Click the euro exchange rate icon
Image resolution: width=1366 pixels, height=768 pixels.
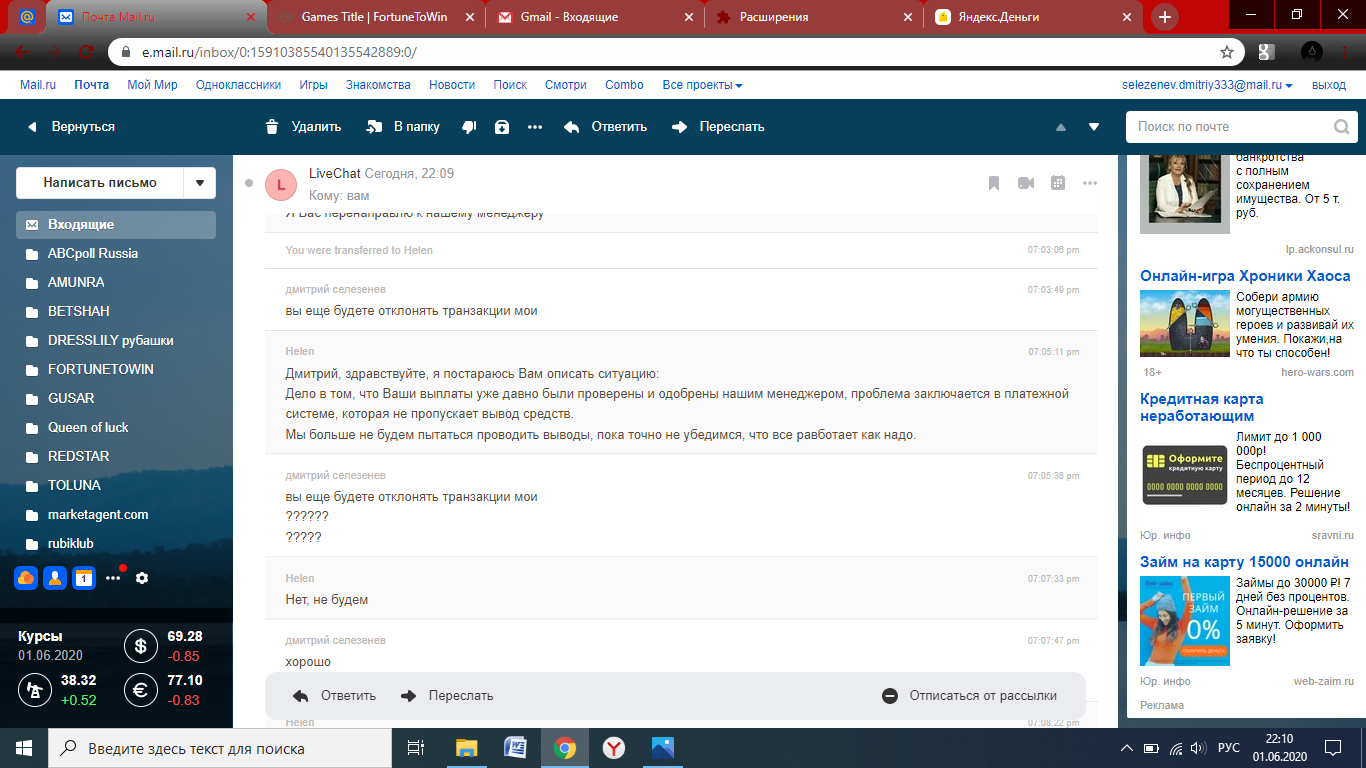coord(140,690)
